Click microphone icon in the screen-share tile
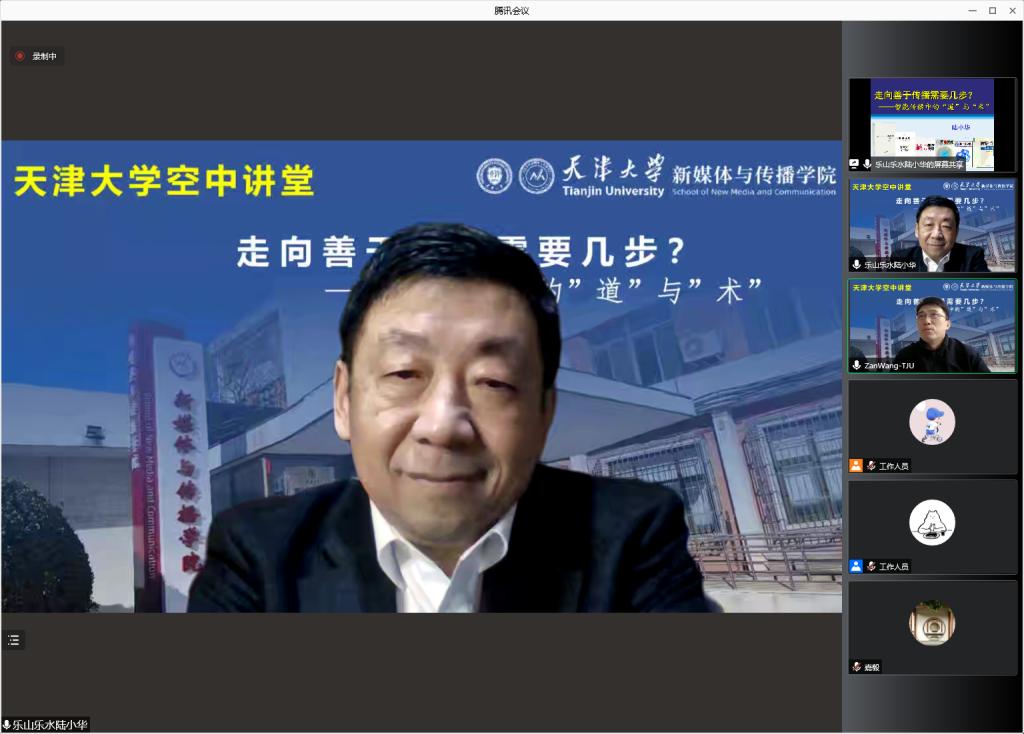Image resolution: width=1024 pixels, height=734 pixels. [868, 164]
